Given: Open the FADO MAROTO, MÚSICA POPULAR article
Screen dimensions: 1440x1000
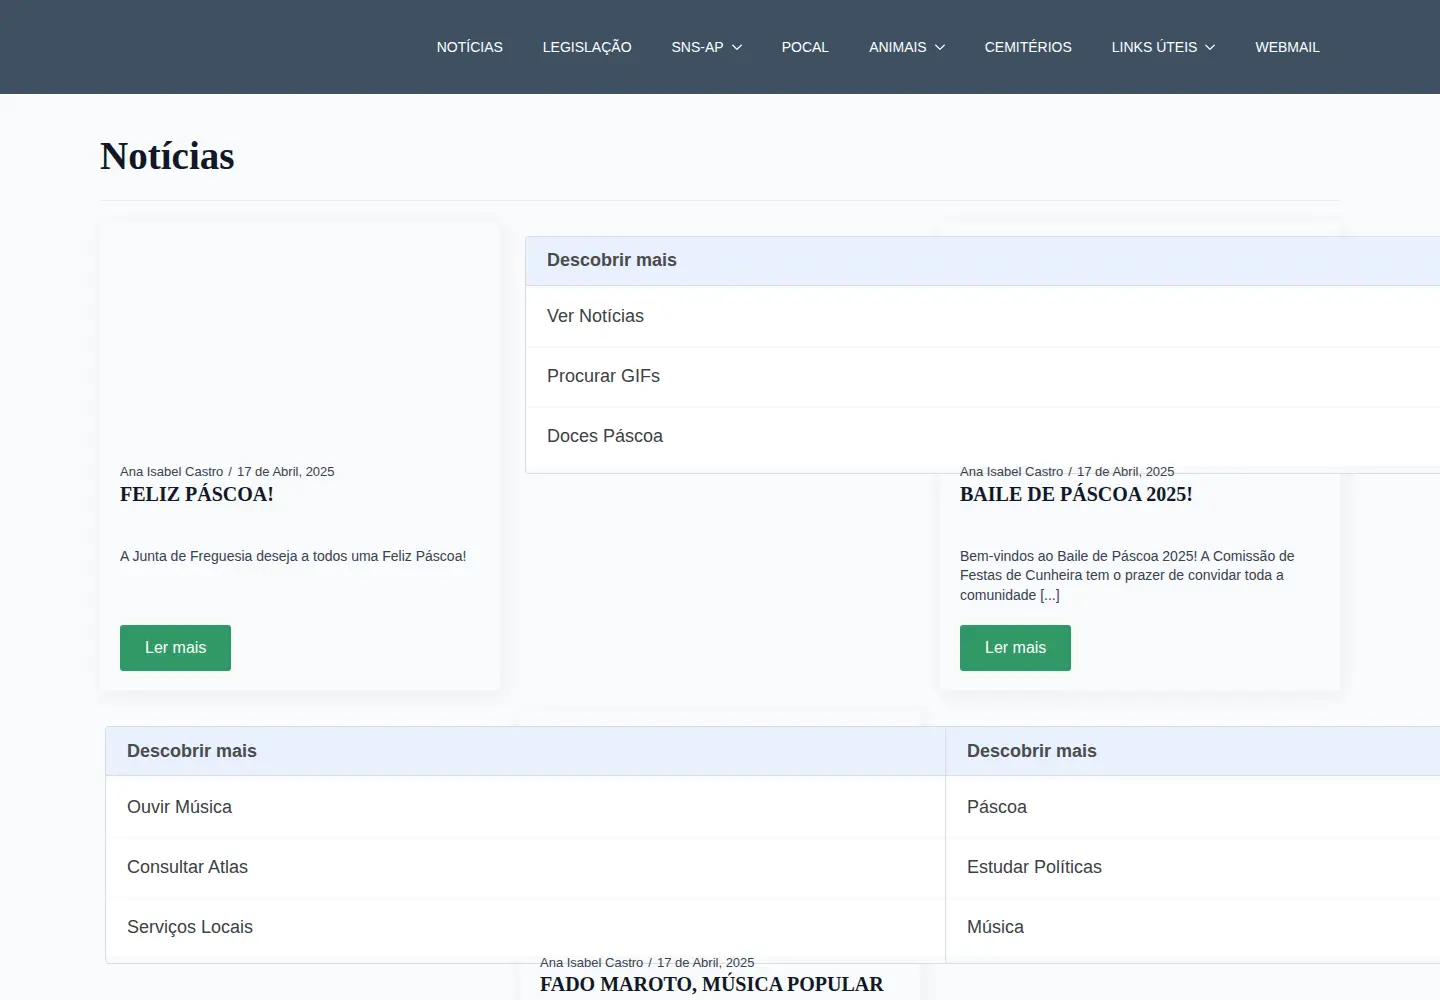Looking at the screenshot, I should [x=711, y=984].
